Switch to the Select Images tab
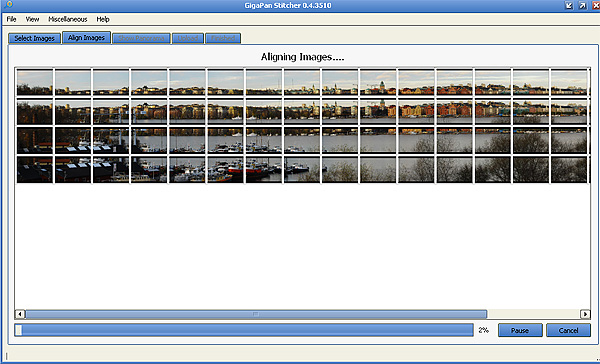This screenshot has width=600, height=364. [x=34, y=38]
